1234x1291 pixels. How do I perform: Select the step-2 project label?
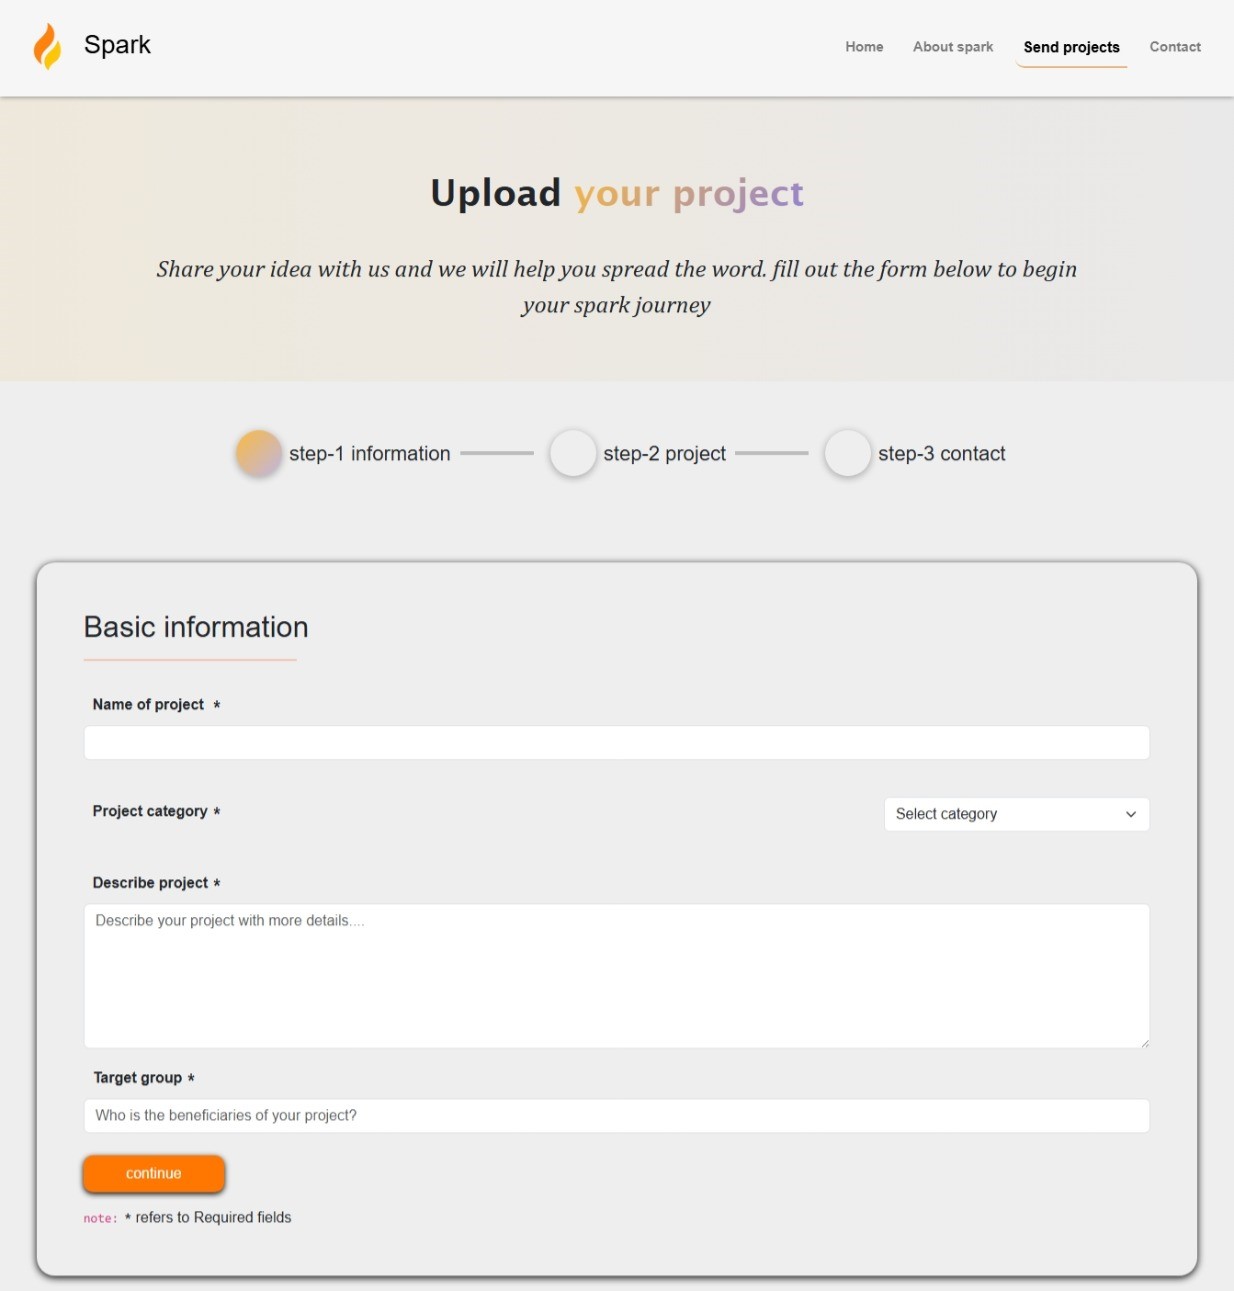click(664, 454)
